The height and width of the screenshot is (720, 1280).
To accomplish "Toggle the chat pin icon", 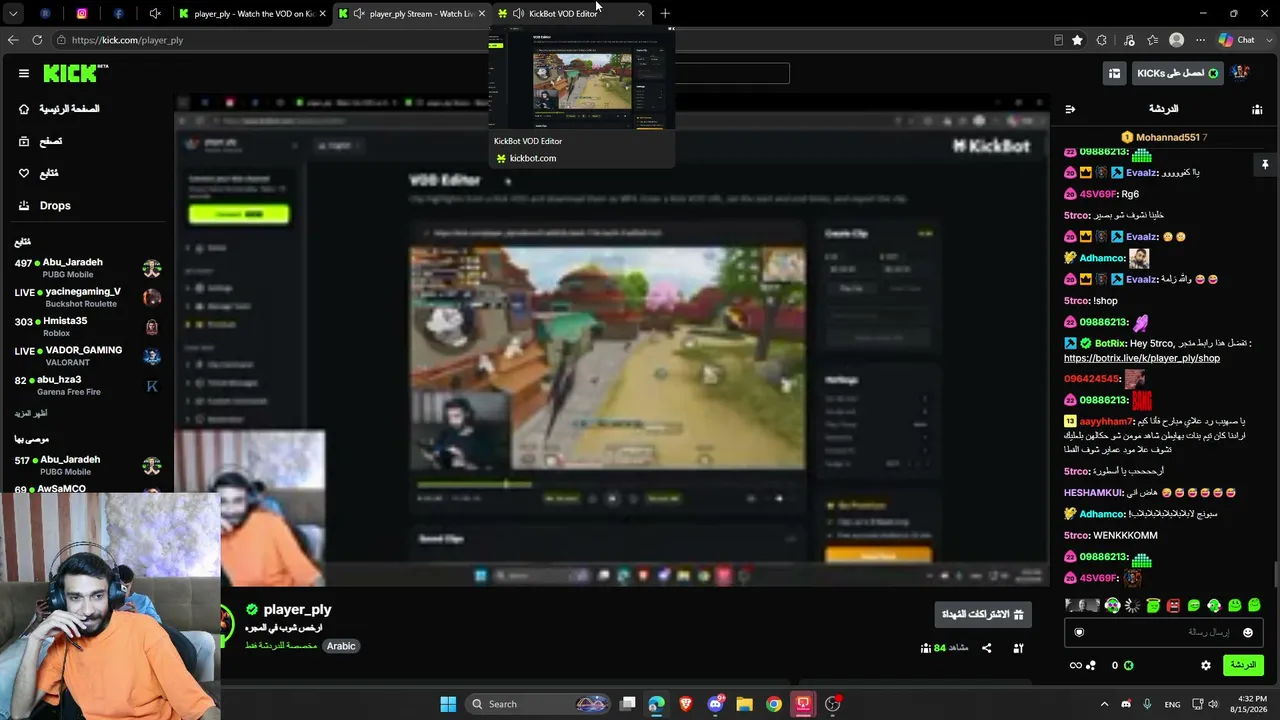I will click(1264, 164).
